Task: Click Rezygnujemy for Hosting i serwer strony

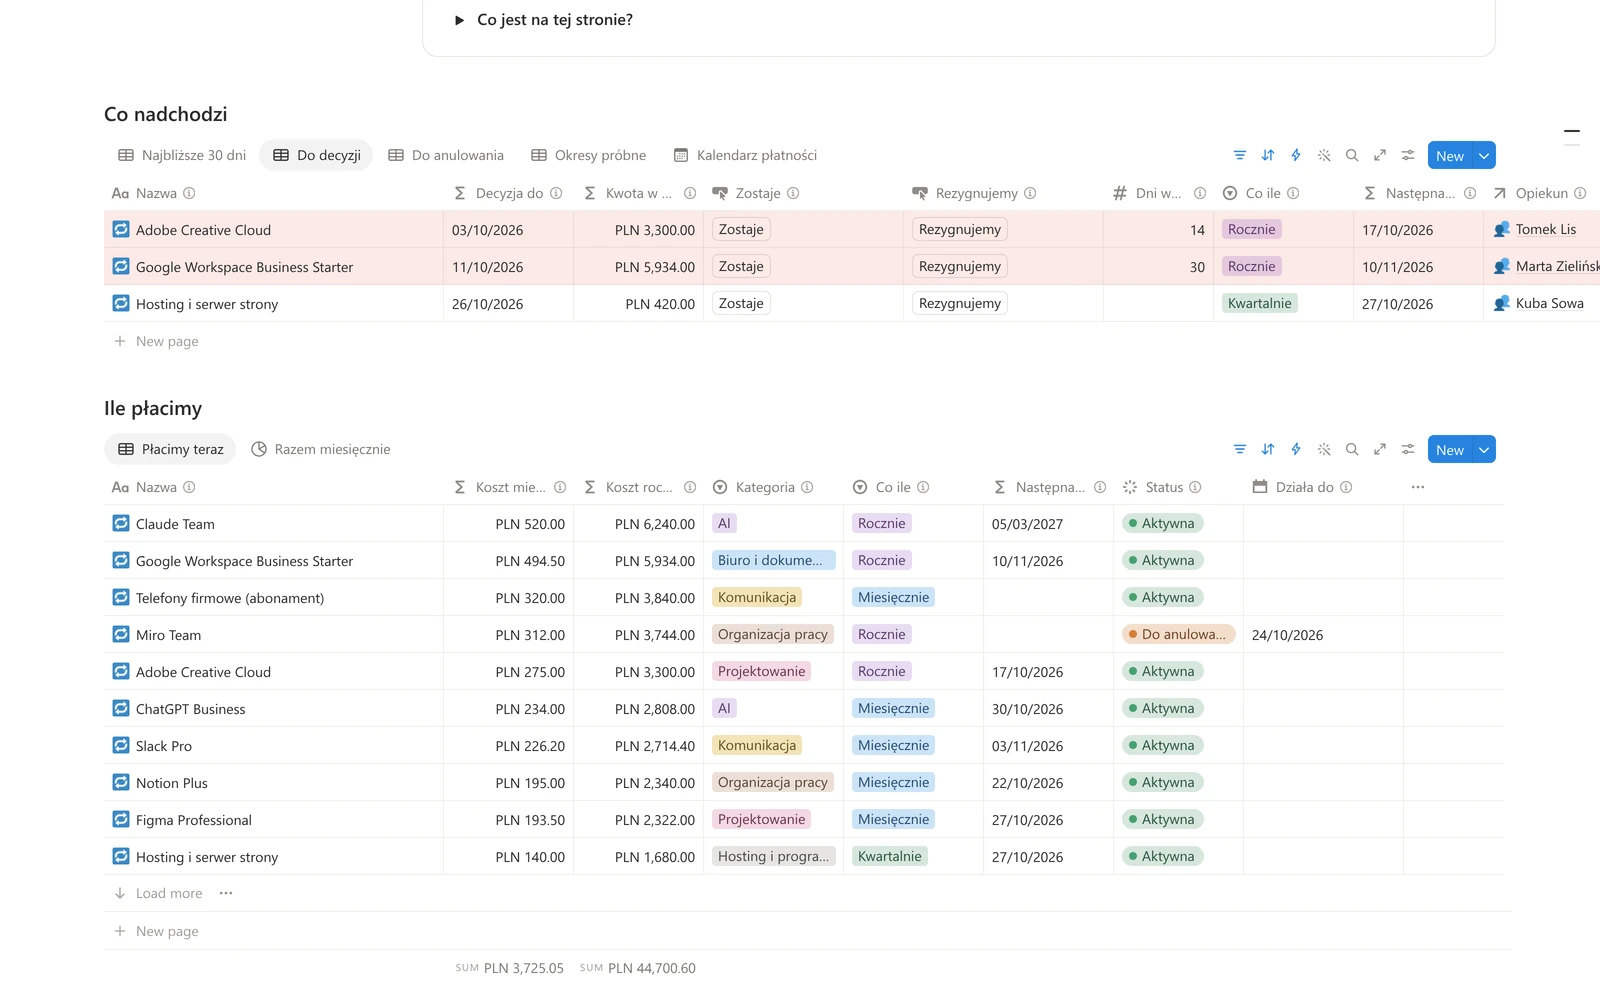Action: click(960, 303)
